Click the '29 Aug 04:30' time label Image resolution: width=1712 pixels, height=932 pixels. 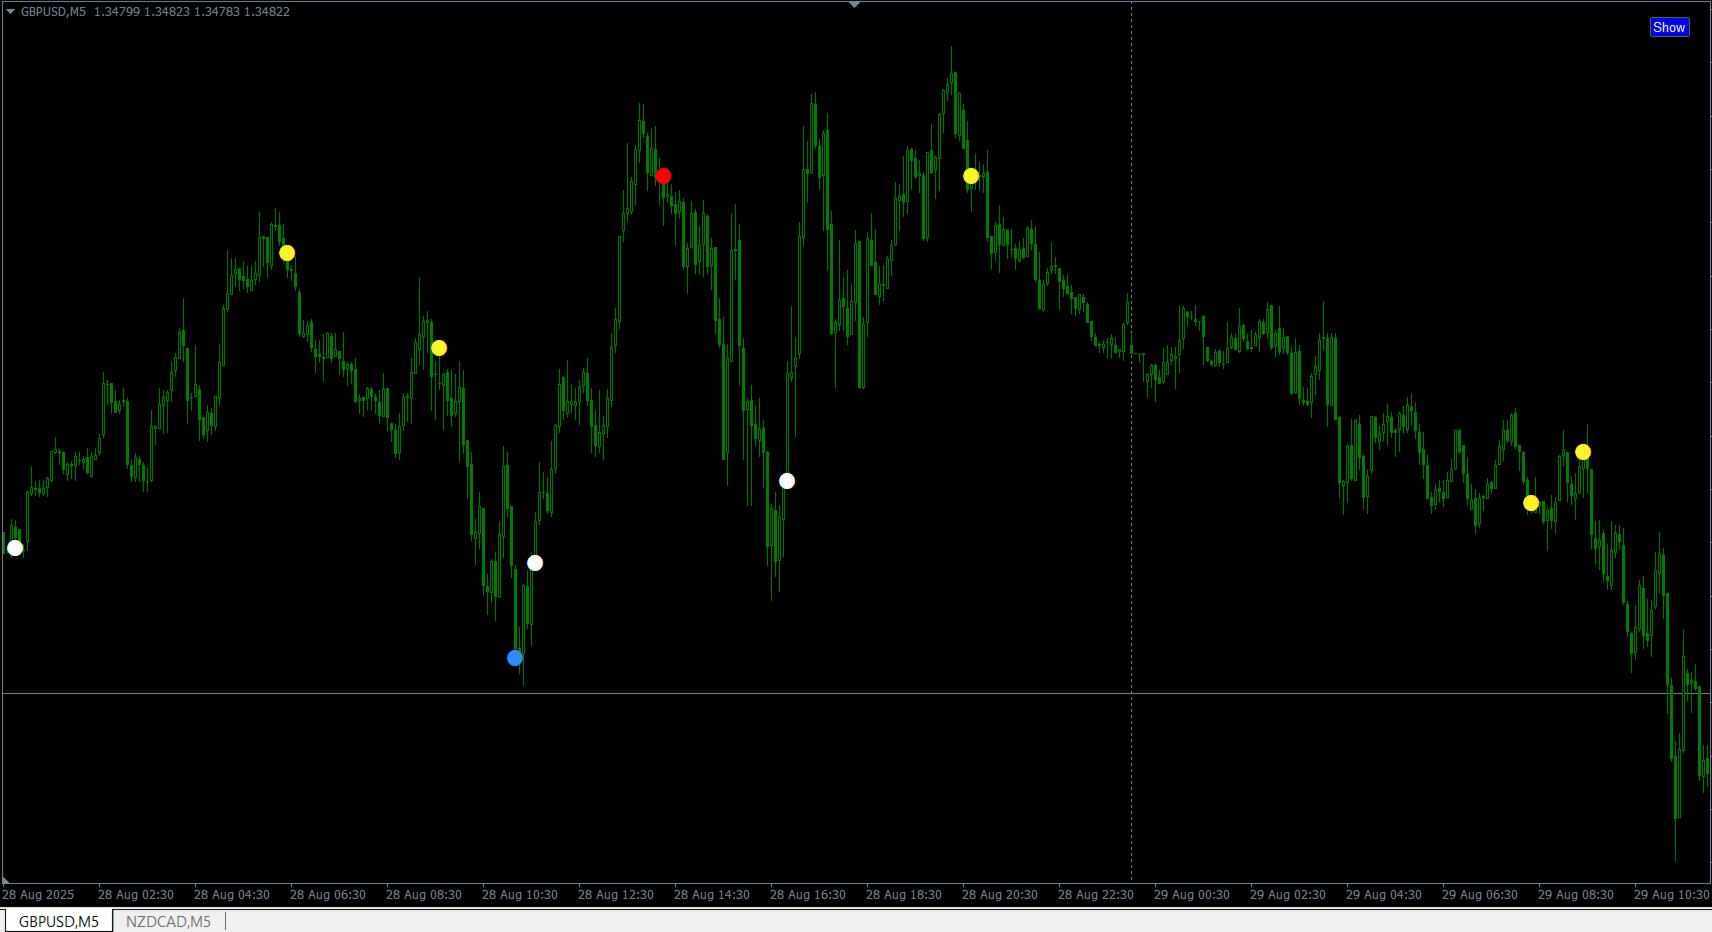point(1384,895)
